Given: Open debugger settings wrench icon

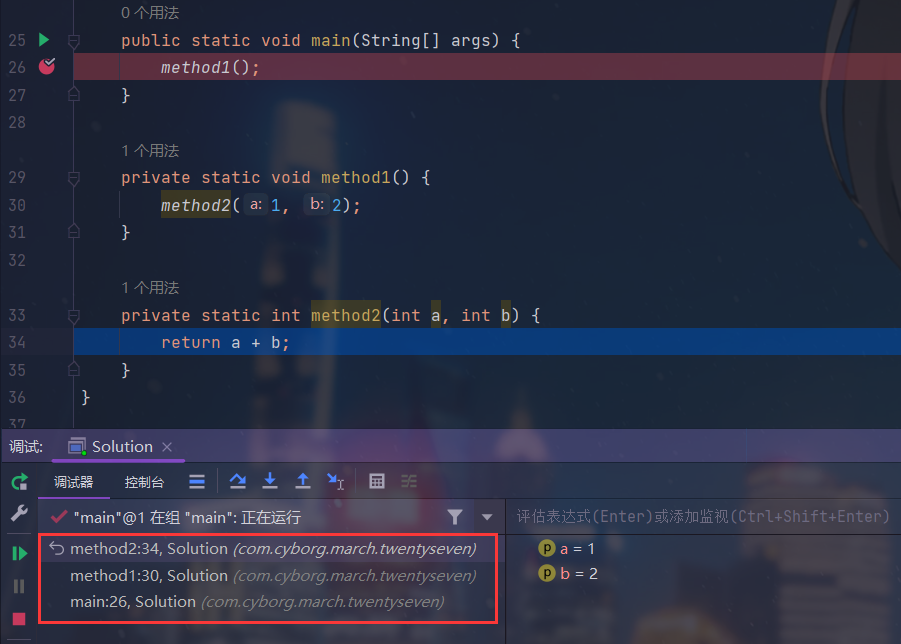Looking at the screenshot, I should coord(19,514).
